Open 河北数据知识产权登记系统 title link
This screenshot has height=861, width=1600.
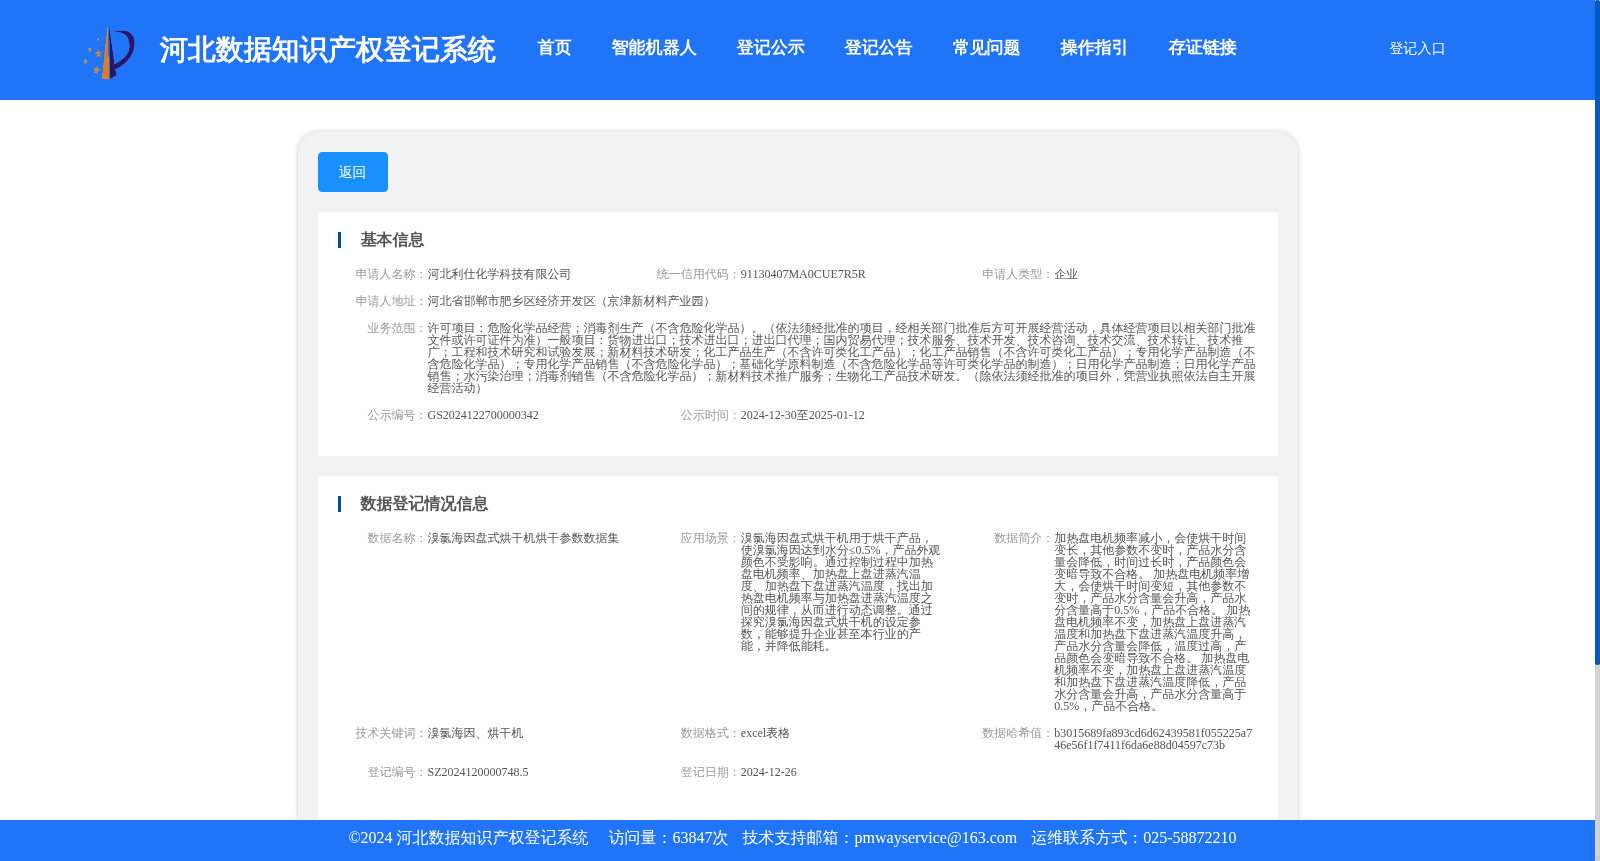(327, 50)
